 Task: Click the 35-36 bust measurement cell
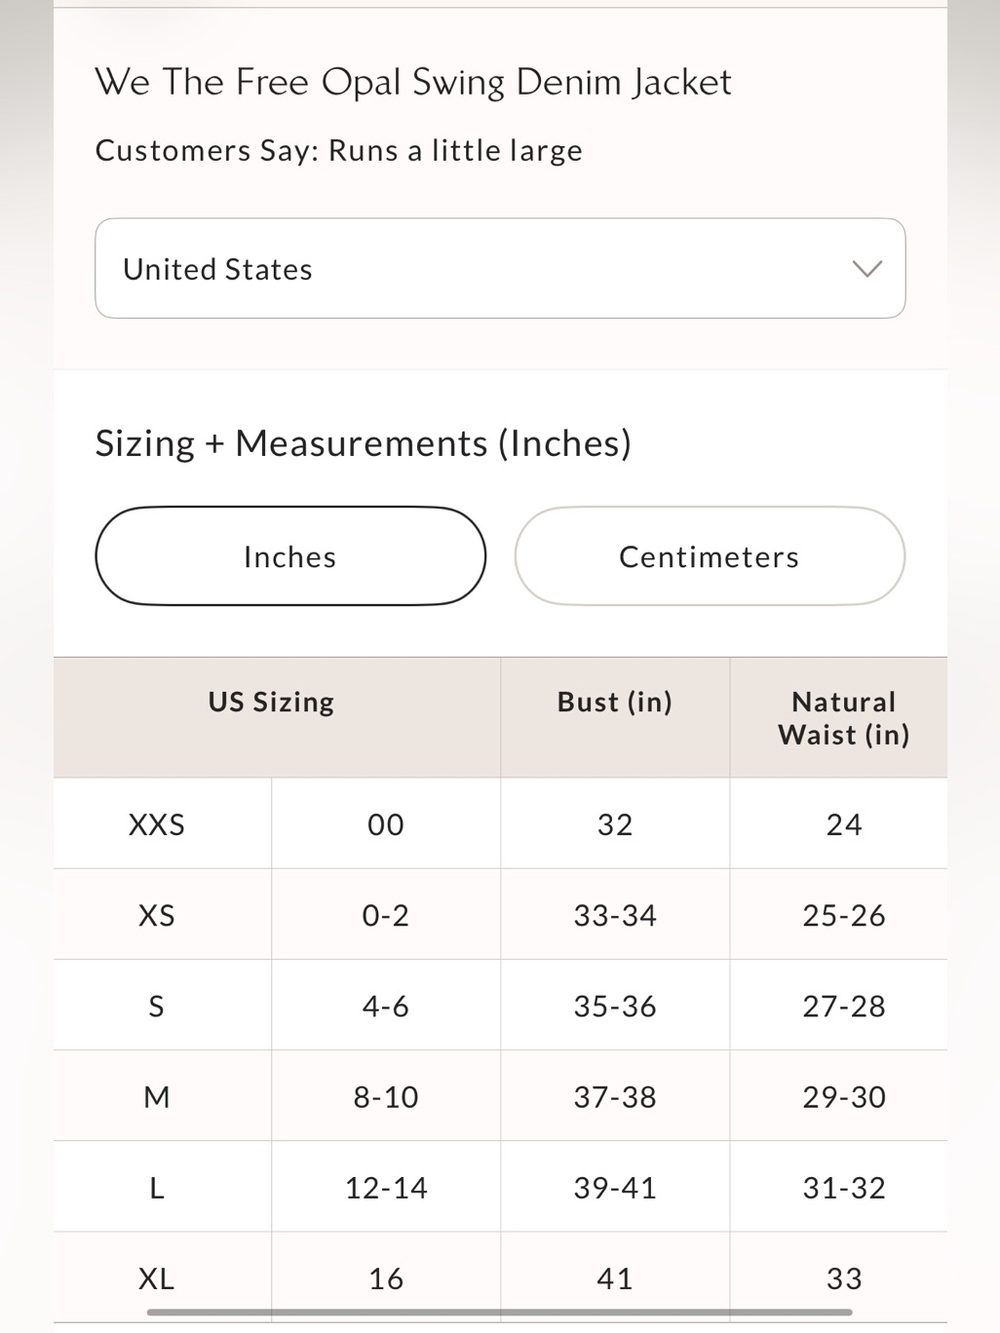click(x=615, y=1006)
